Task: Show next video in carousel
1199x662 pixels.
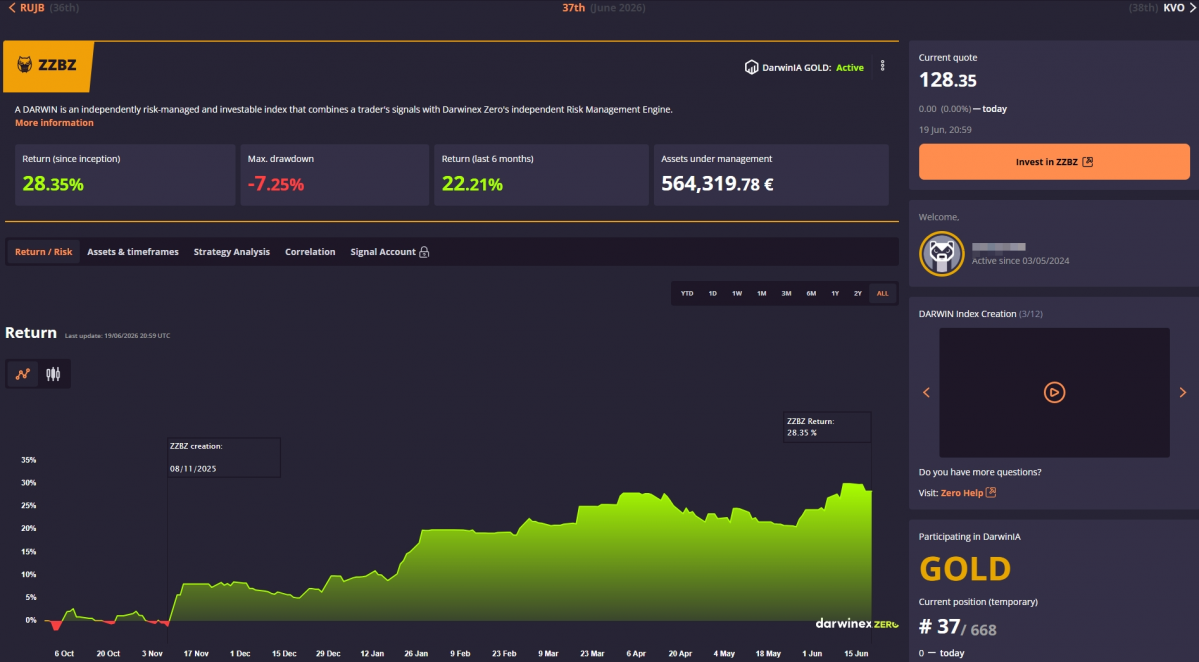Action: (x=1182, y=392)
